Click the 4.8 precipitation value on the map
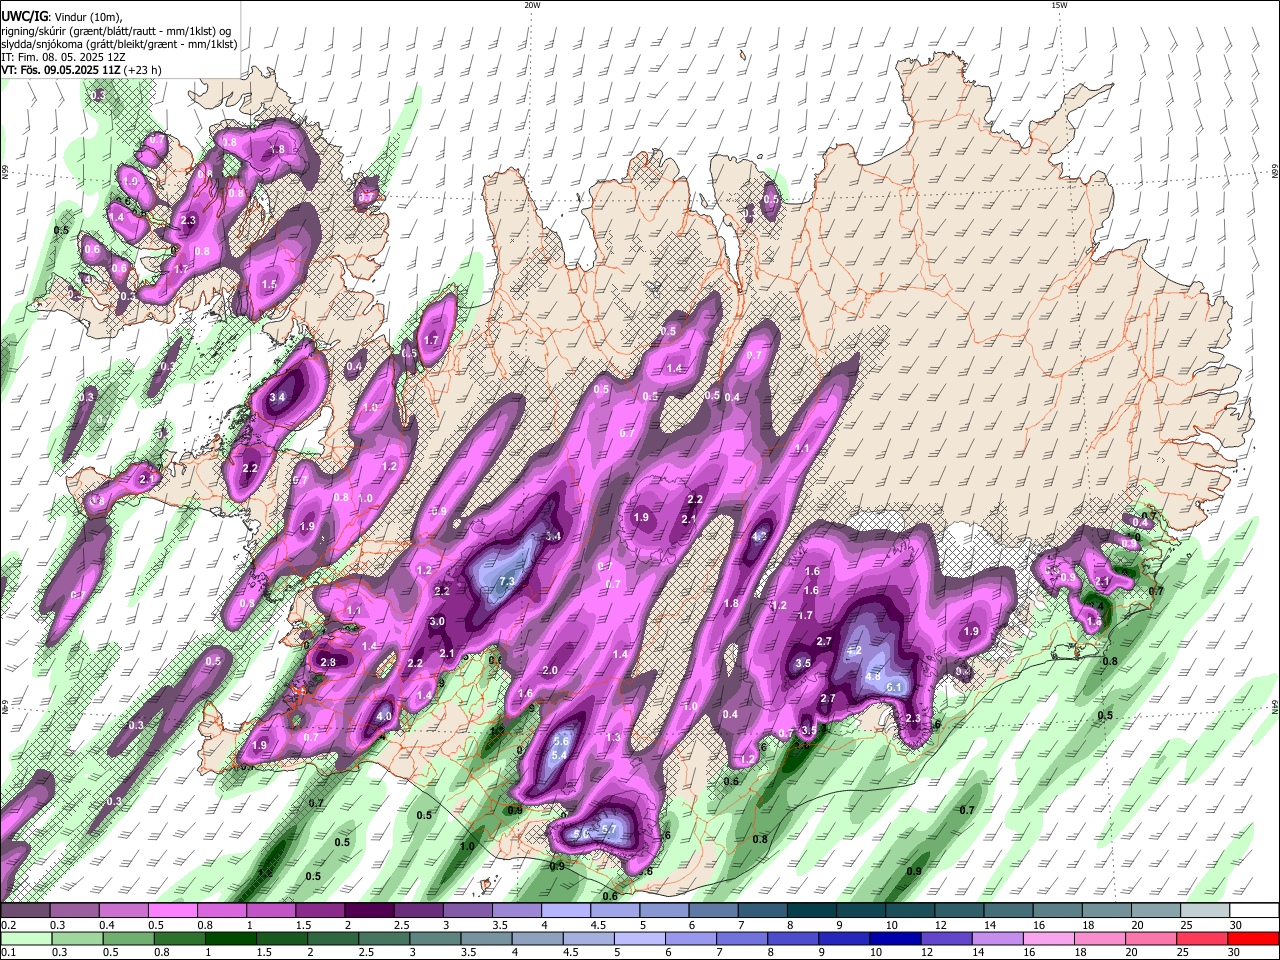 (x=872, y=676)
